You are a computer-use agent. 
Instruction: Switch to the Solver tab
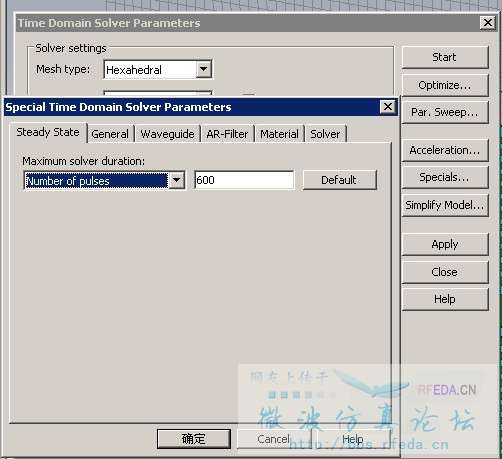[x=325, y=134]
